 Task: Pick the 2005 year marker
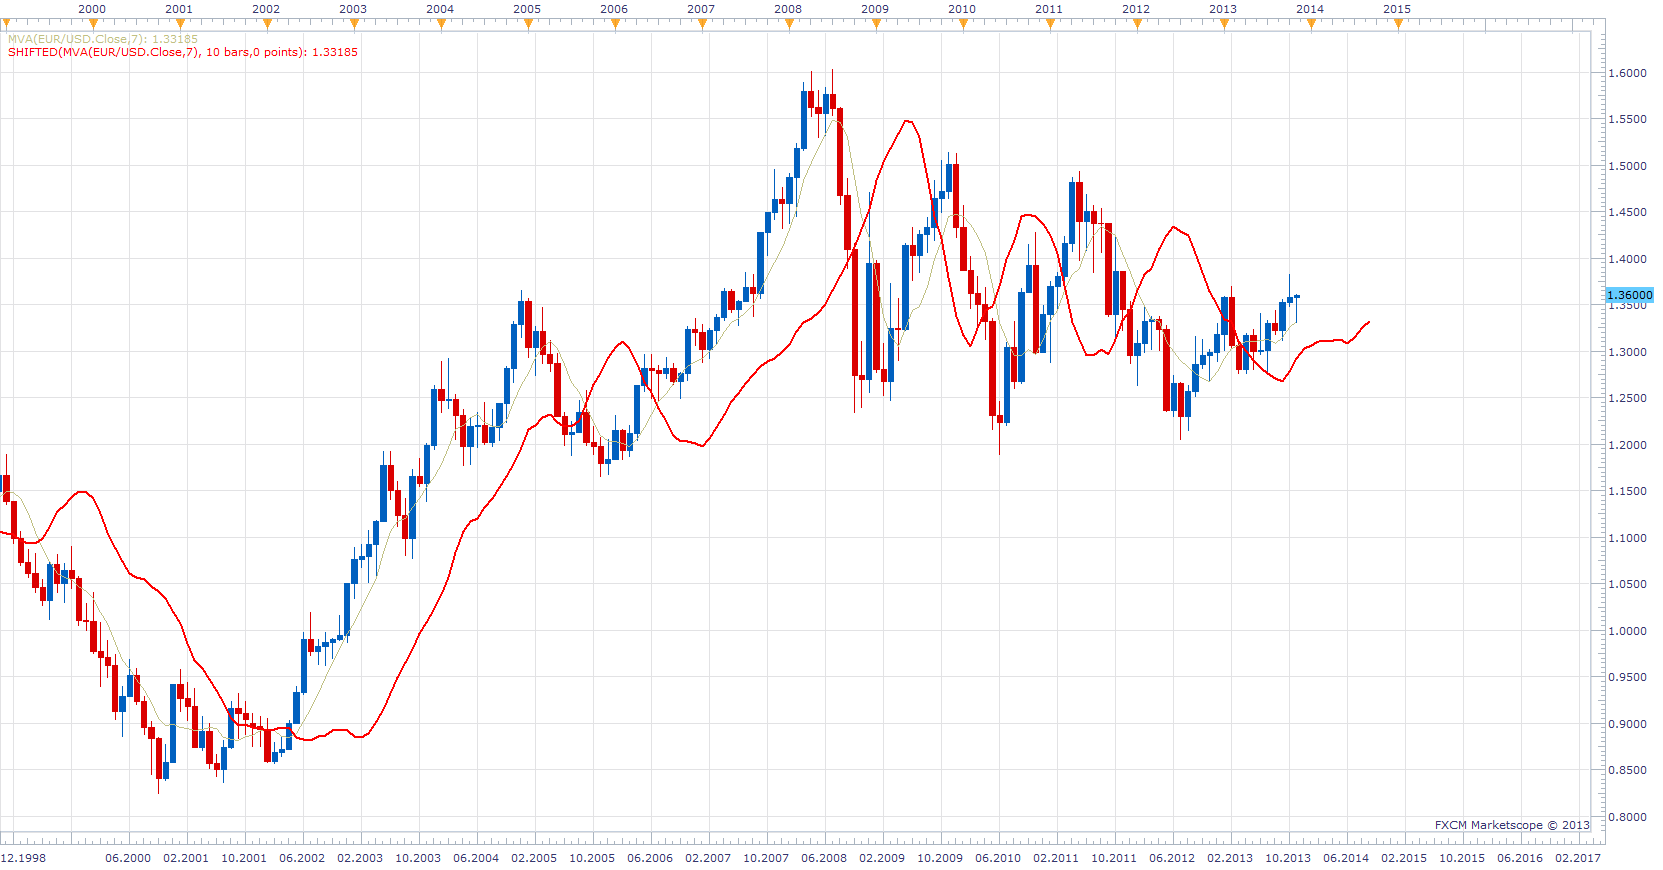(x=528, y=24)
